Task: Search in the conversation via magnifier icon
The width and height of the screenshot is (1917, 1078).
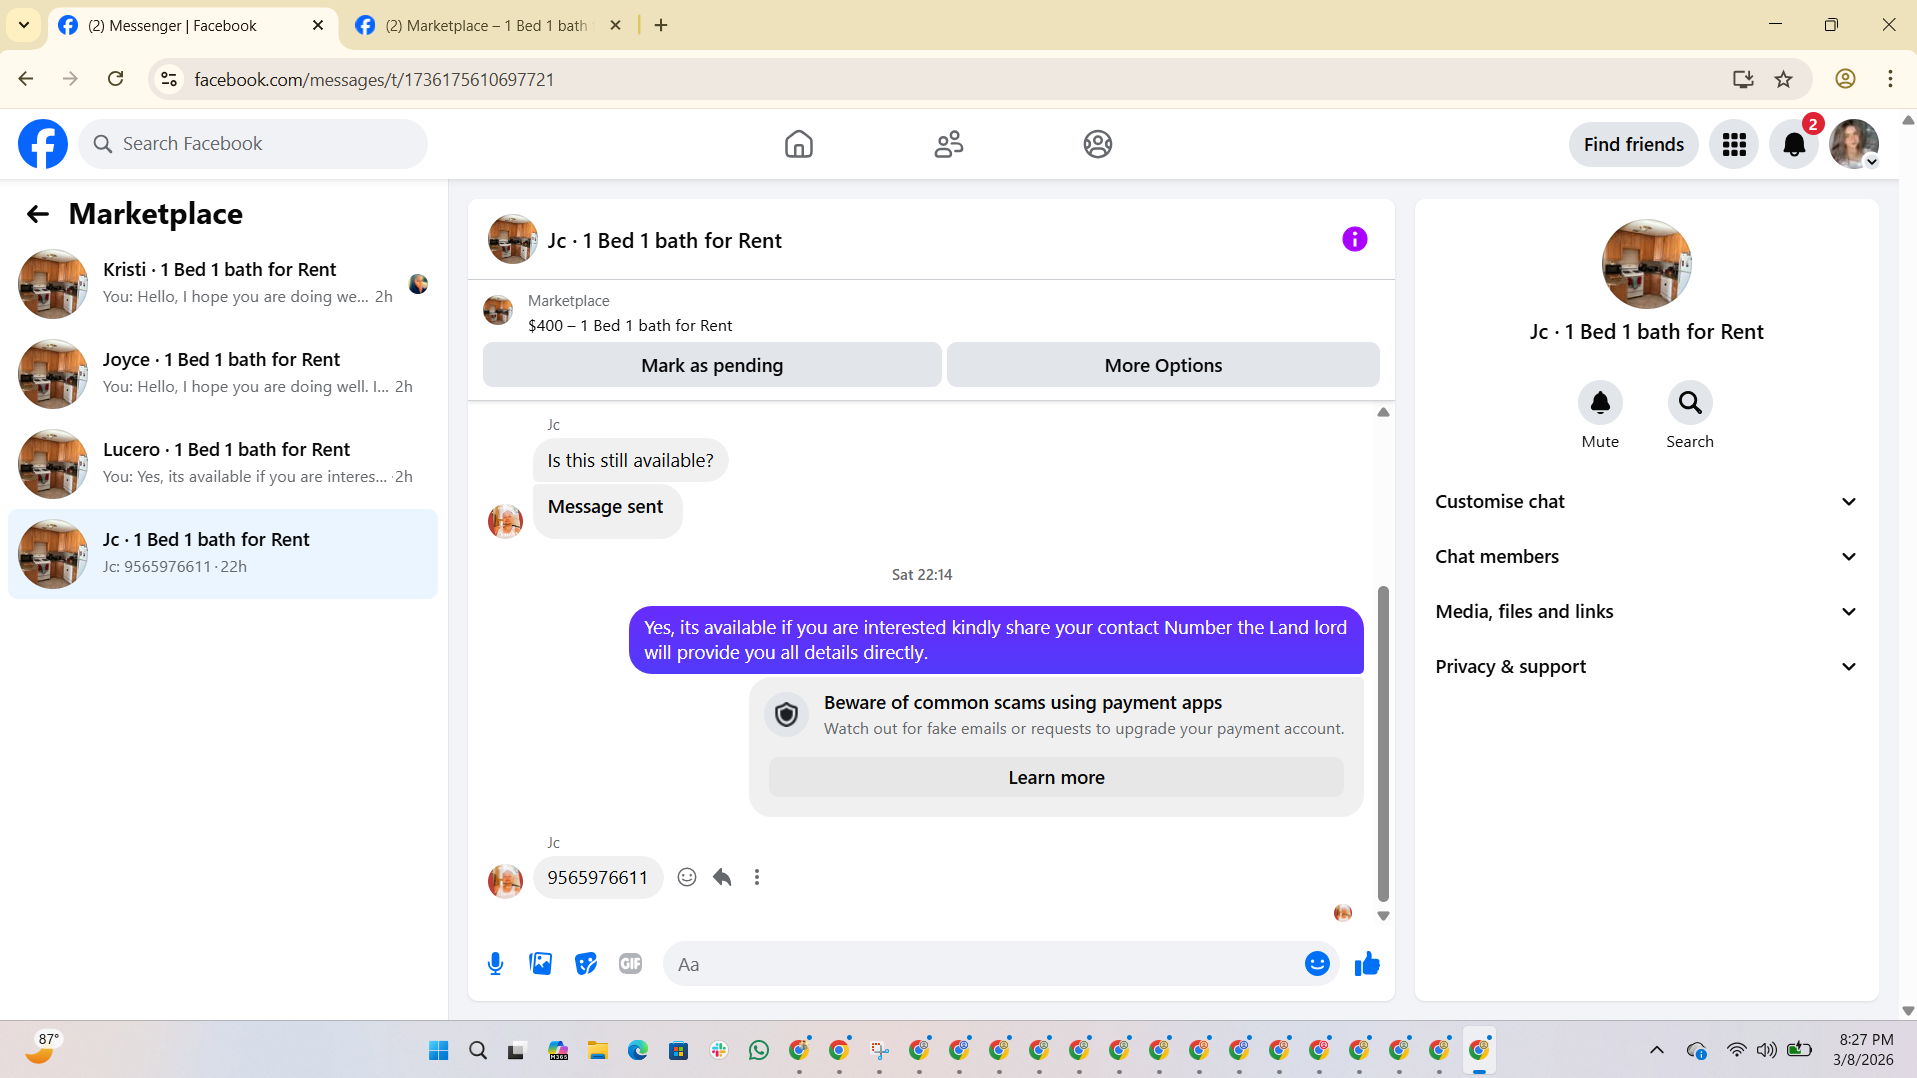Action: point(1690,402)
